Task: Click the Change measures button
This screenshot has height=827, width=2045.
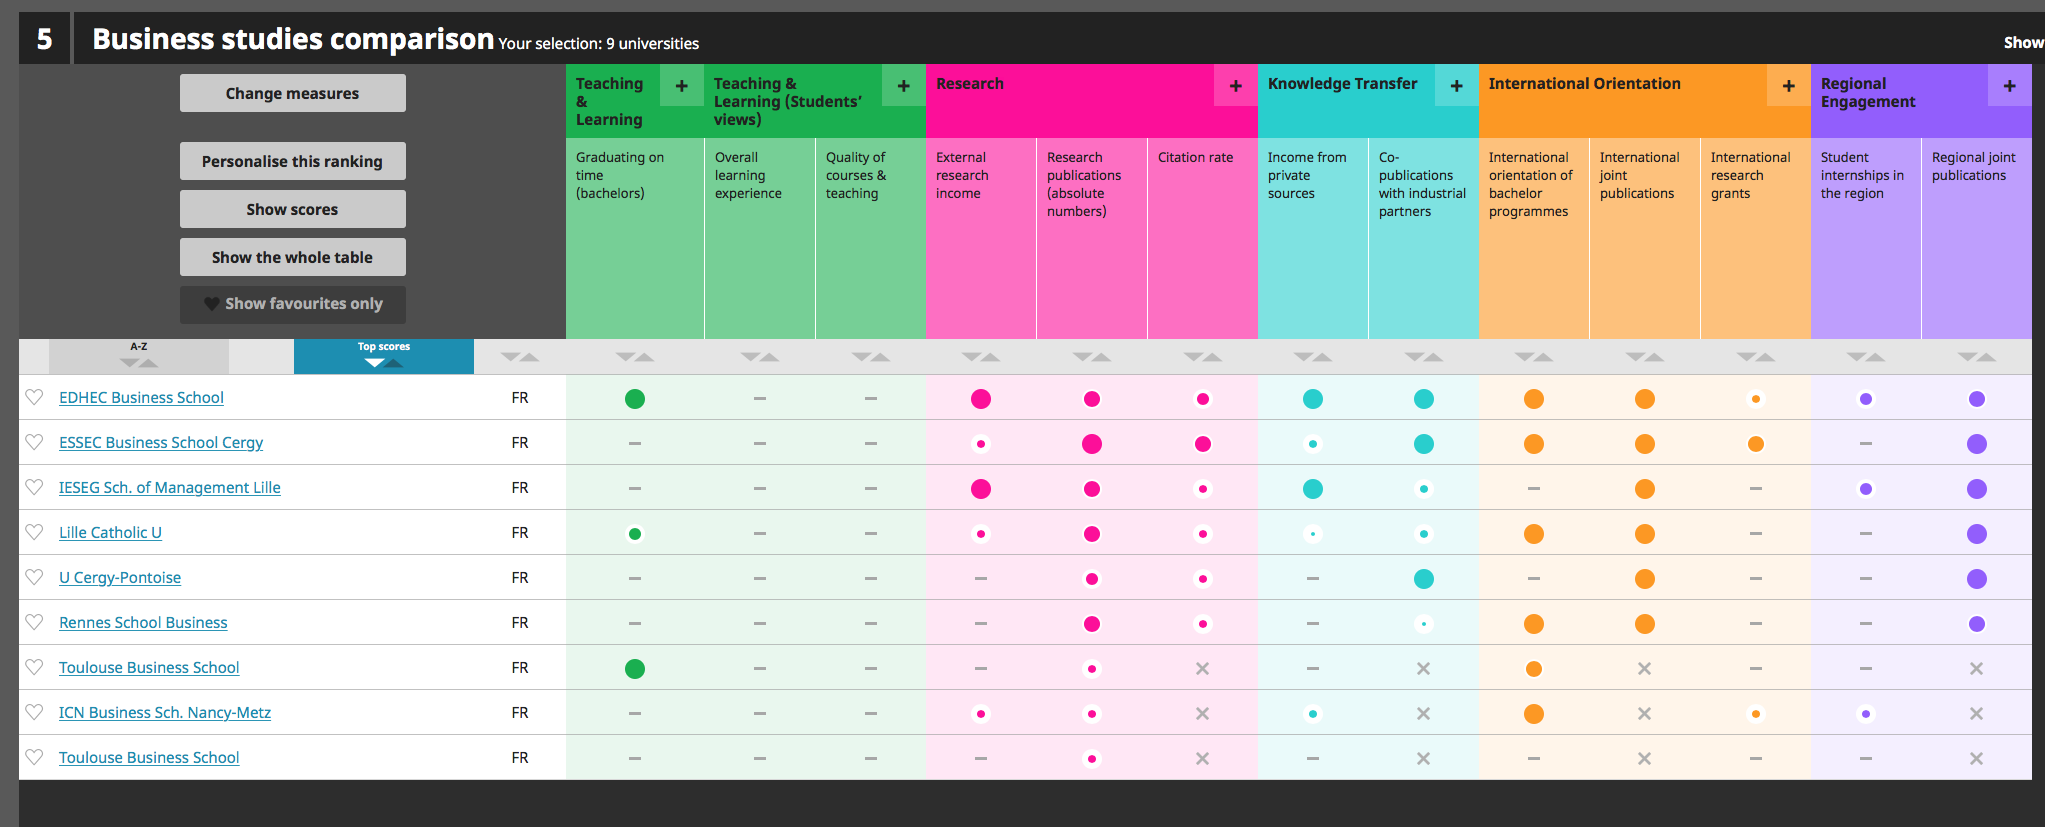Action: [293, 93]
